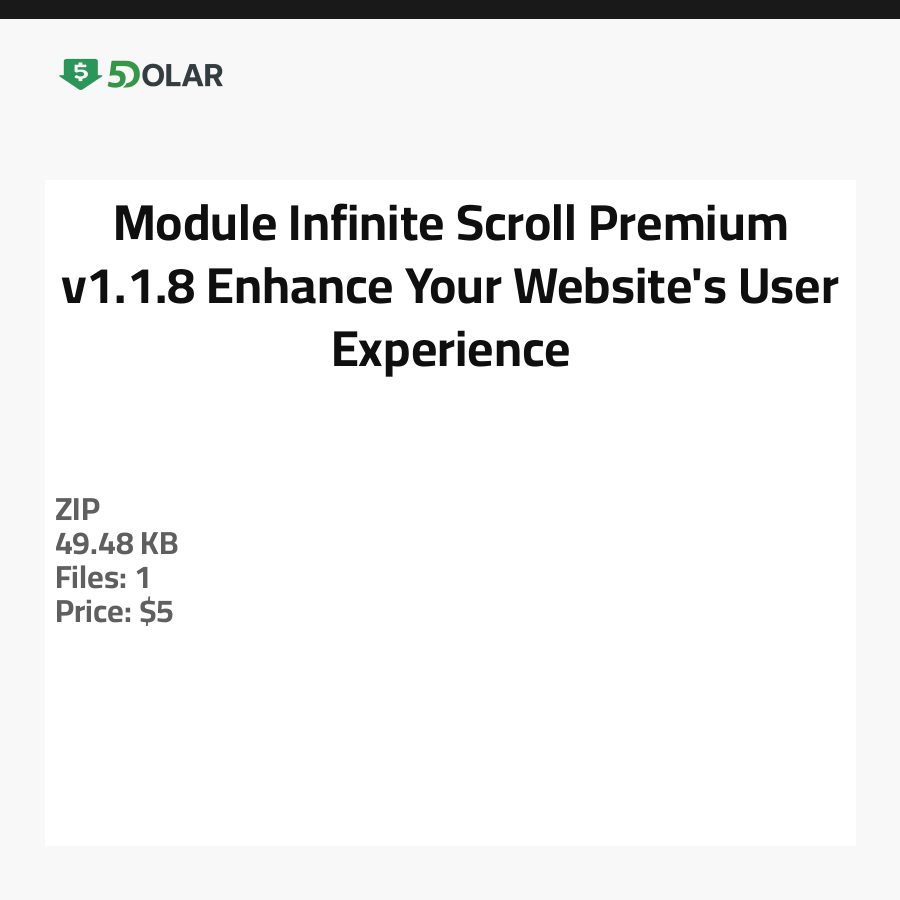Screen dimensions: 900x900
Task: Click the "Files: 1" count text
Action: pyautogui.click(x=102, y=578)
